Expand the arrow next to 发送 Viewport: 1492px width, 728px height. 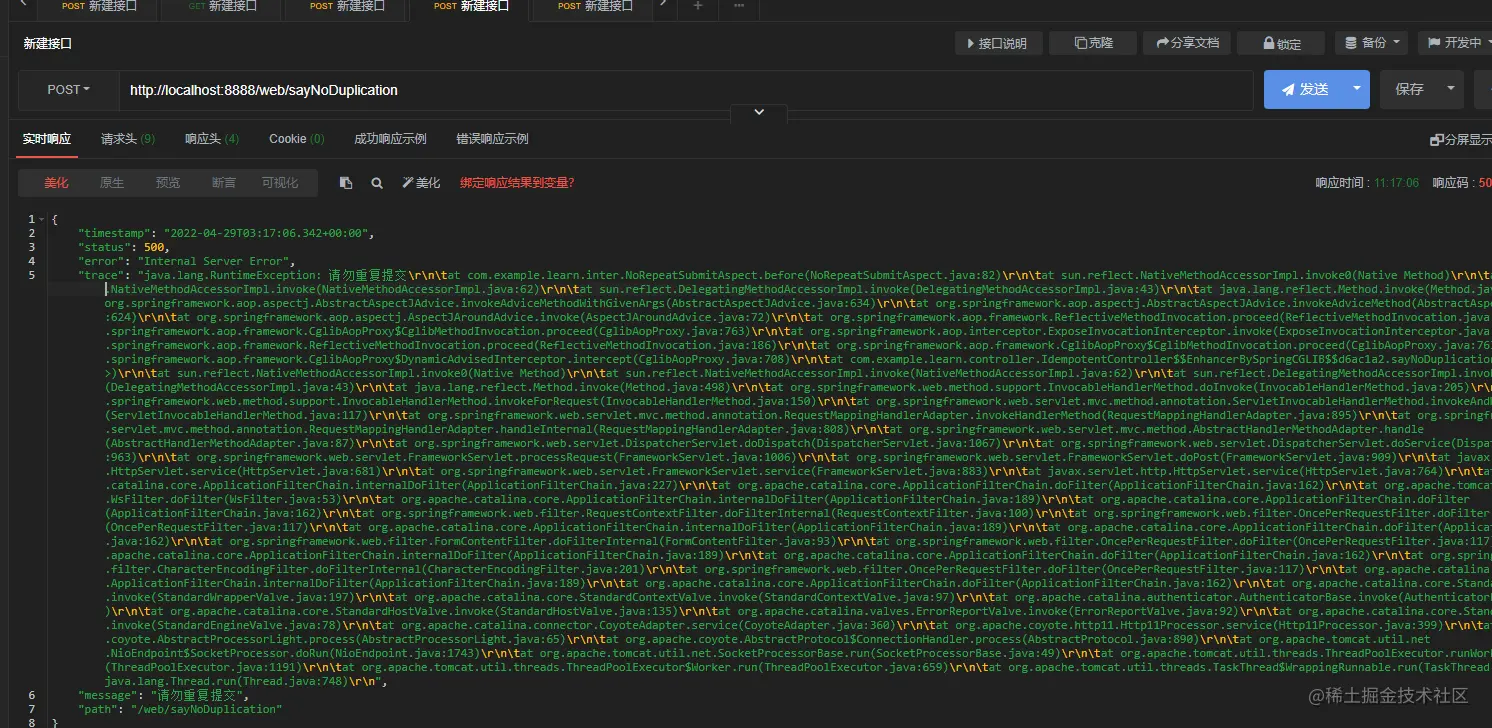tap(1357, 89)
